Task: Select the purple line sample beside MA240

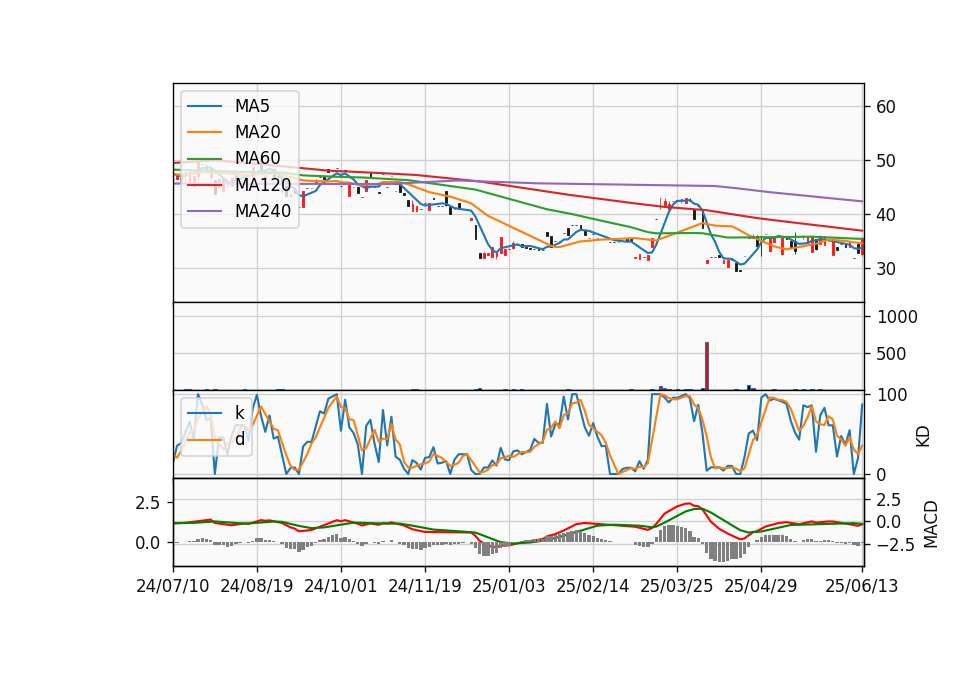Action: coord(204,211)
